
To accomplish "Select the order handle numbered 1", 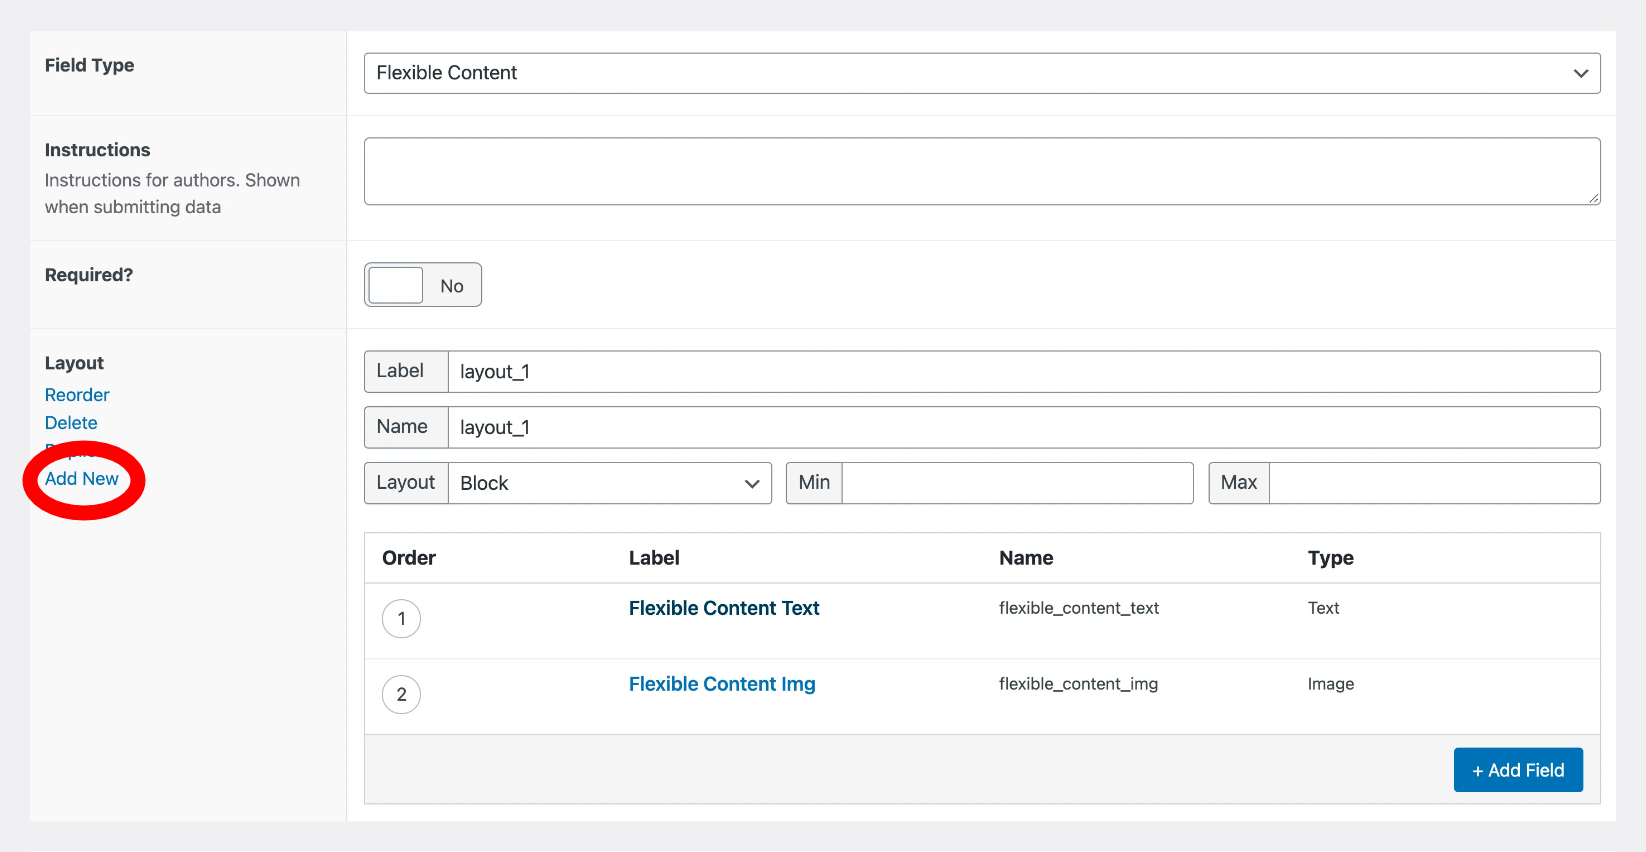I will 401,619.
